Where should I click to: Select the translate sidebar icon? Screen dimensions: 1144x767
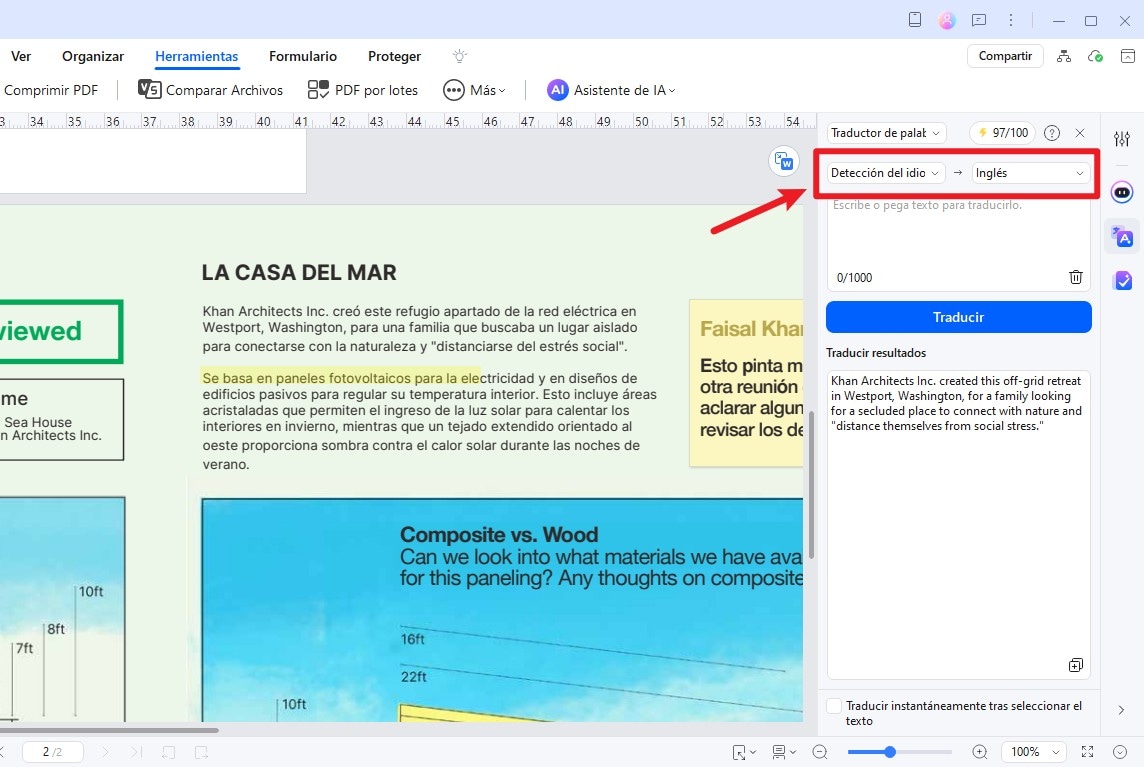pyautogui.click(x=1122, y=237)
